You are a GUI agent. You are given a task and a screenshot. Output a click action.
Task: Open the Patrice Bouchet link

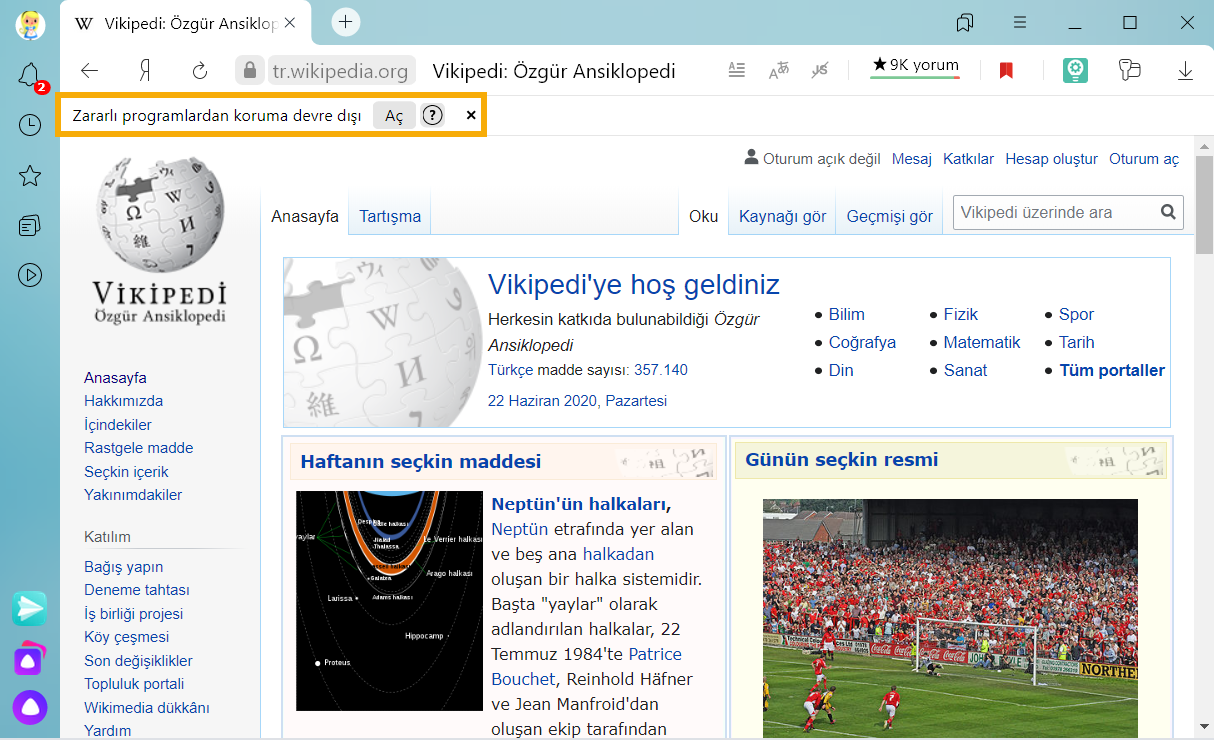pos(586,667)
